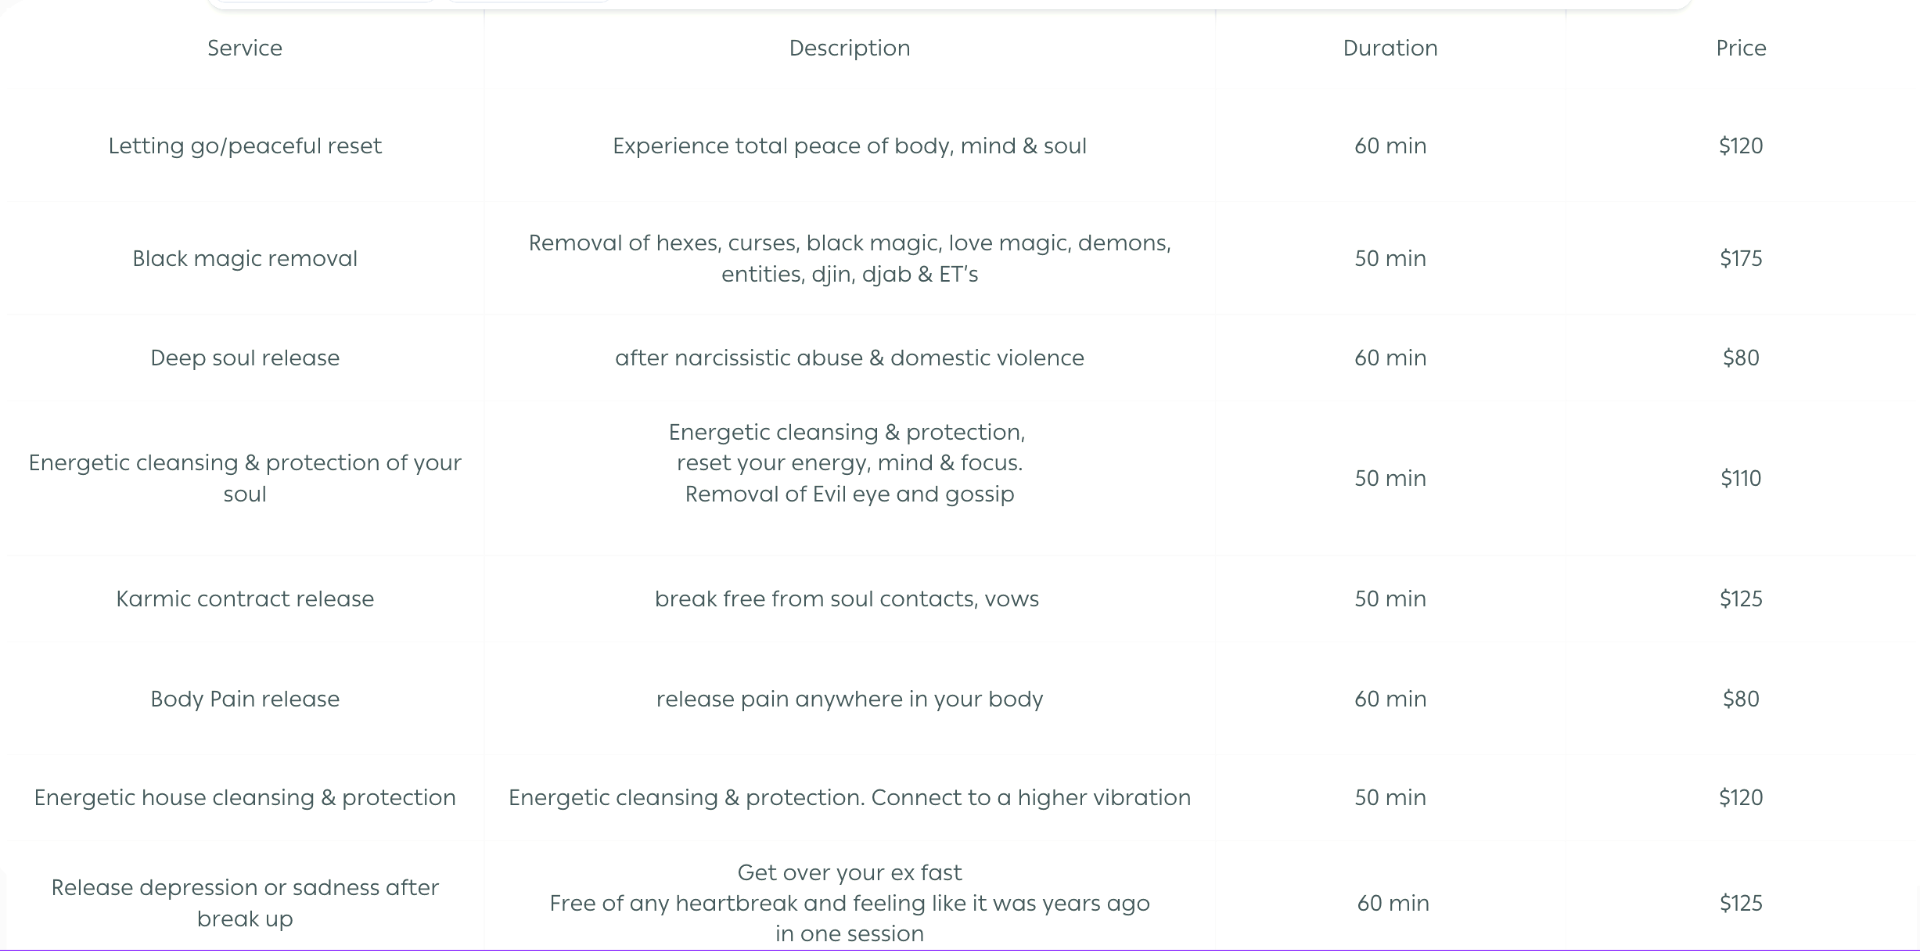The image size is (1920, 951).
Task: Select the Black magic removal service
Action: tap(245, 259)
